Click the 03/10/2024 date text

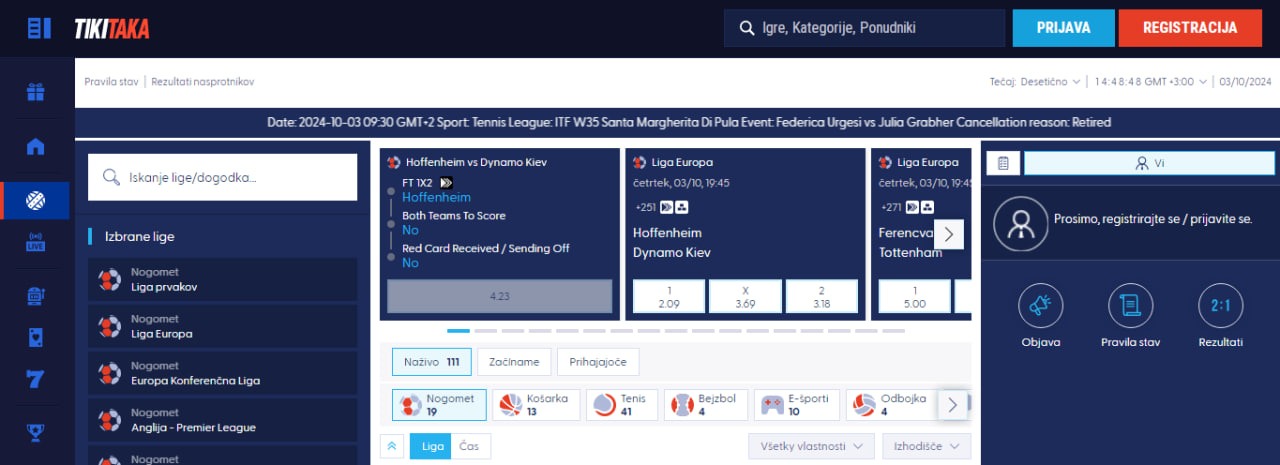tap(1245, 82)
